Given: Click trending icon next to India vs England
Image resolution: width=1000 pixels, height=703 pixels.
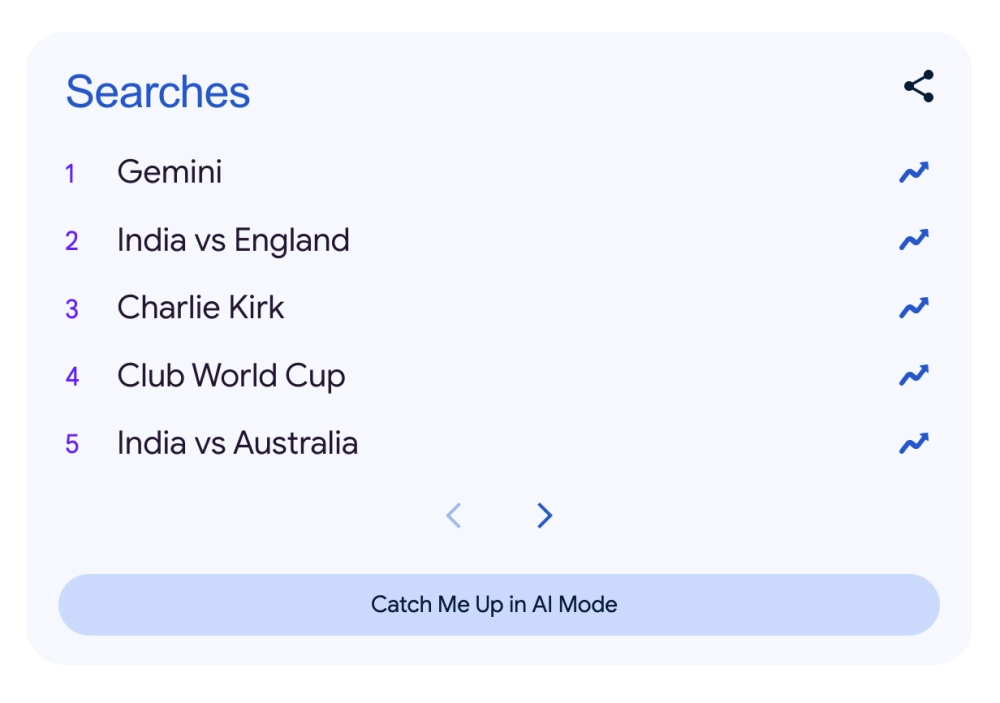Looking at the screenshot, I should tap(913, 241).
